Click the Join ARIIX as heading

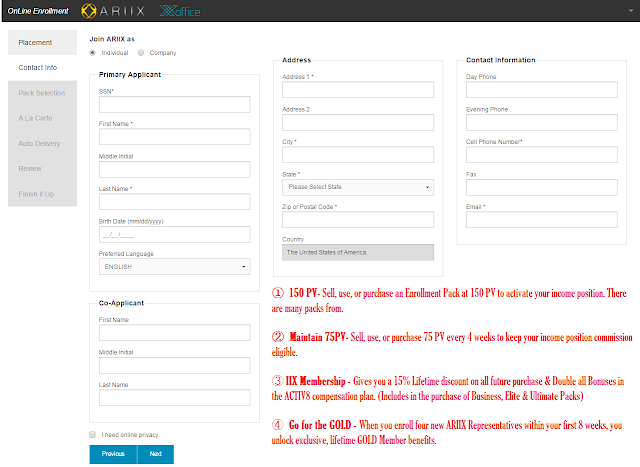tap(112, 39)
